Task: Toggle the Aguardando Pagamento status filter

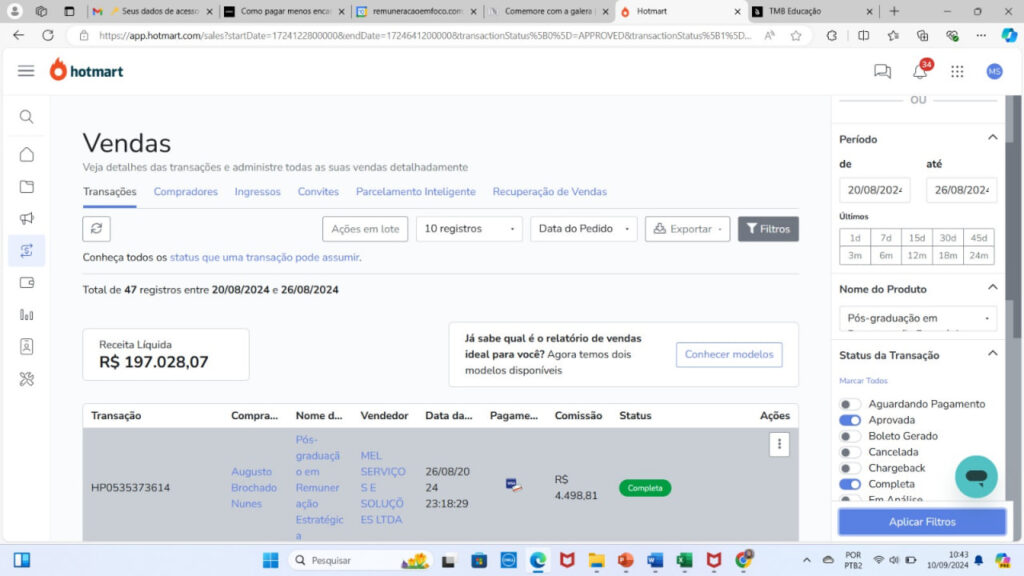Action: (850, 404)
